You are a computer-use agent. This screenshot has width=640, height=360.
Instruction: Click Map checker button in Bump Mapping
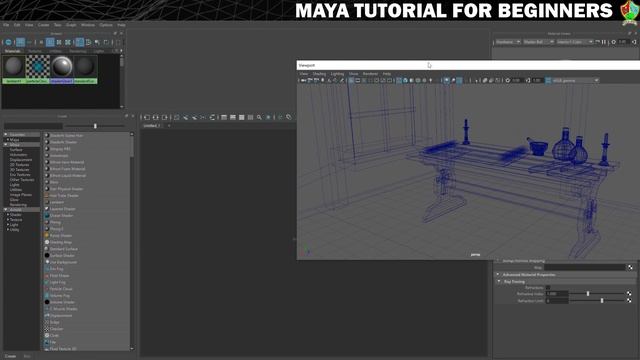click(x=630, y=267)
